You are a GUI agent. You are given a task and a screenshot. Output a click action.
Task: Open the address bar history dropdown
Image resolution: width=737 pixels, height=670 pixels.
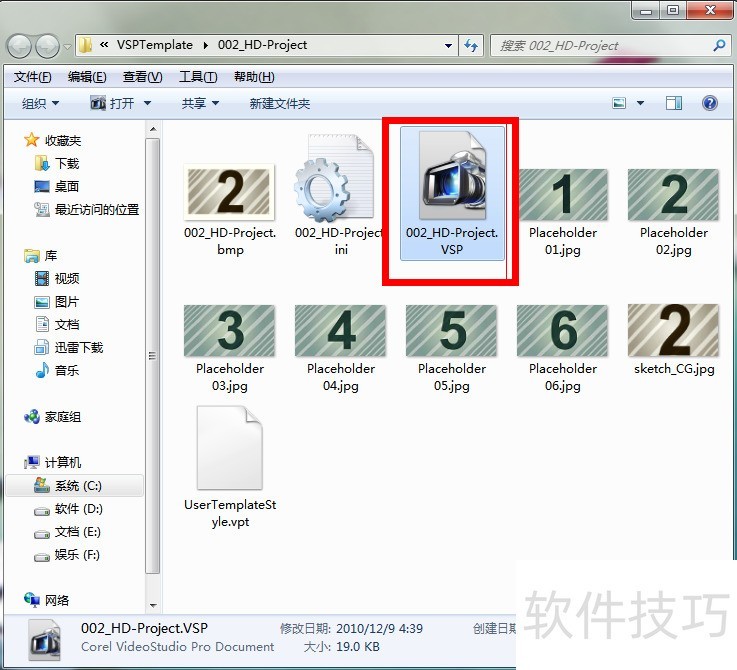[x=448, y=46]
